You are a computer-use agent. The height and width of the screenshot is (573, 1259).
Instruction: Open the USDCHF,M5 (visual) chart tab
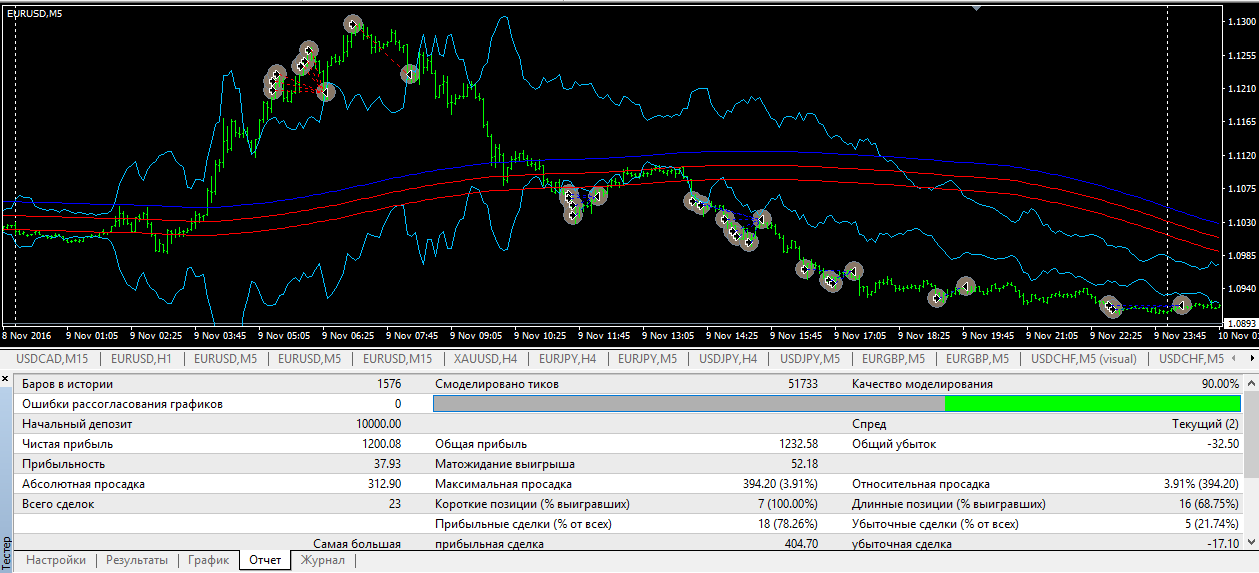pos(1084,358)
